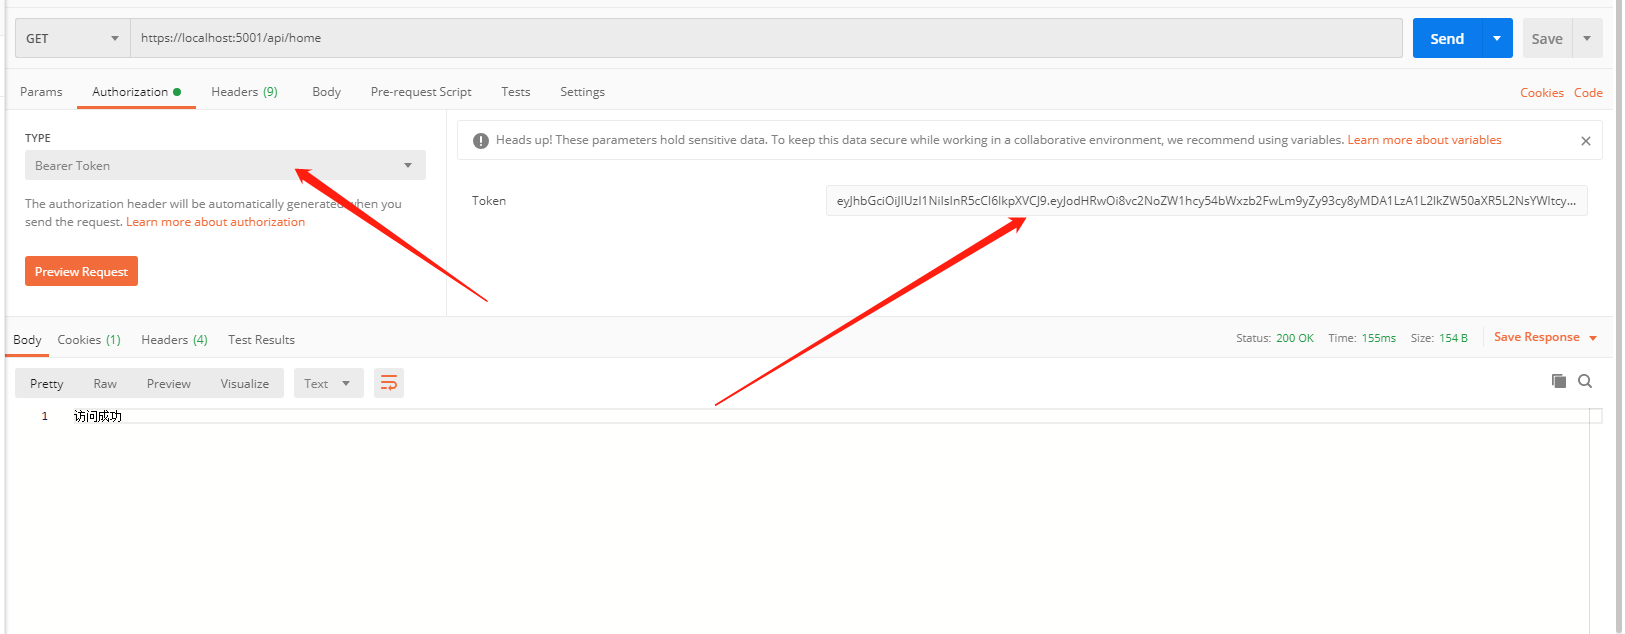Click the orange Preview Request button
1625x634 pixels.
[x=81, y=271]
